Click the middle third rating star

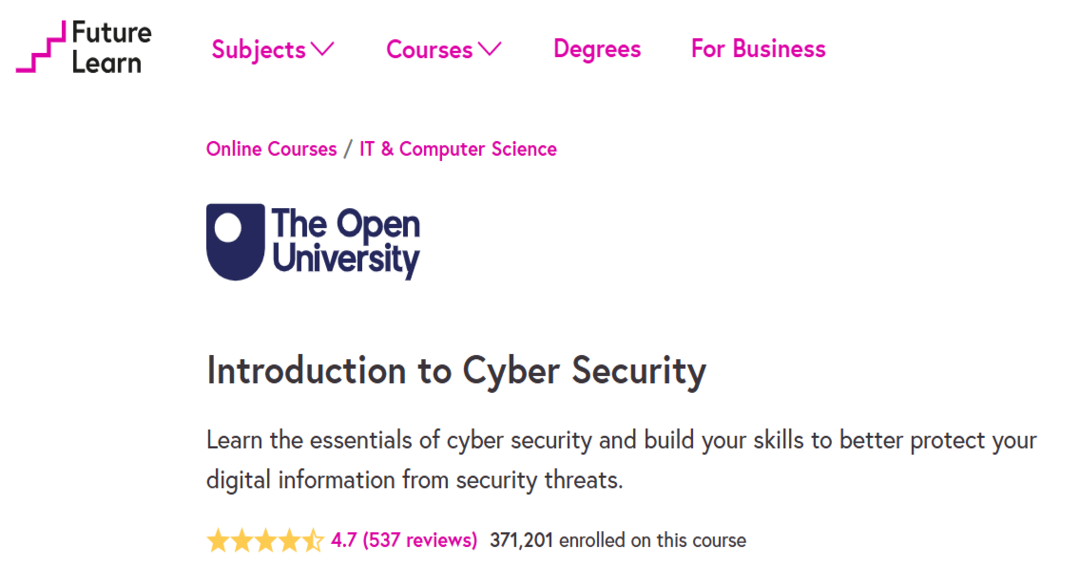click(265, 541)
